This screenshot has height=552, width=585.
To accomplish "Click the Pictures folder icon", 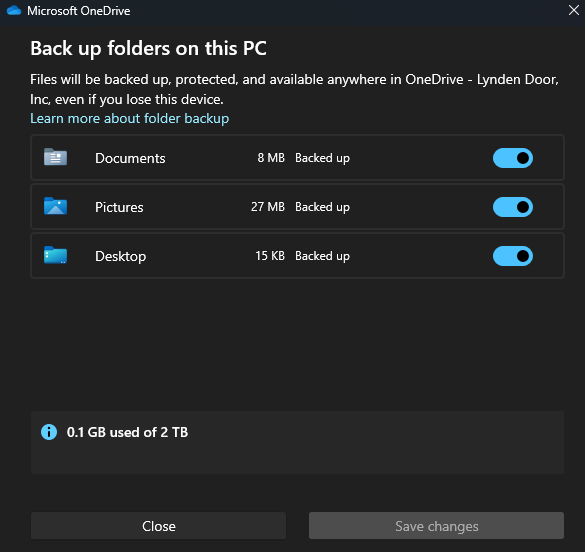I will (x=55, y=206).
